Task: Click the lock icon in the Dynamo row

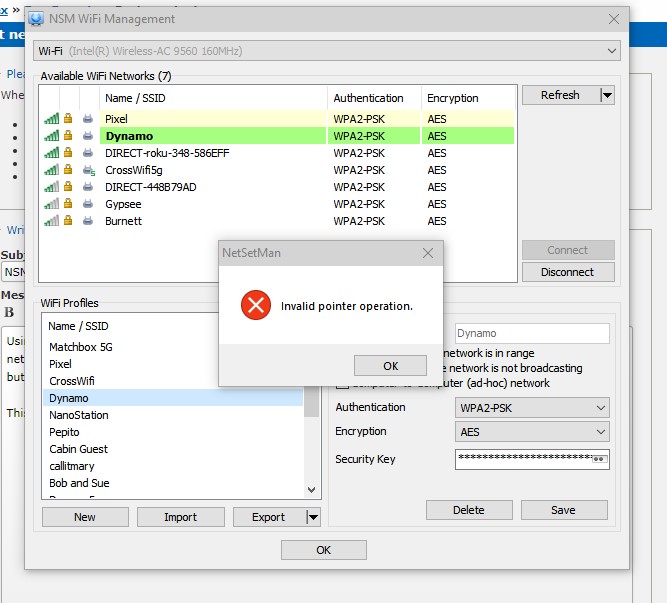Action: click(x=68, y=136)
